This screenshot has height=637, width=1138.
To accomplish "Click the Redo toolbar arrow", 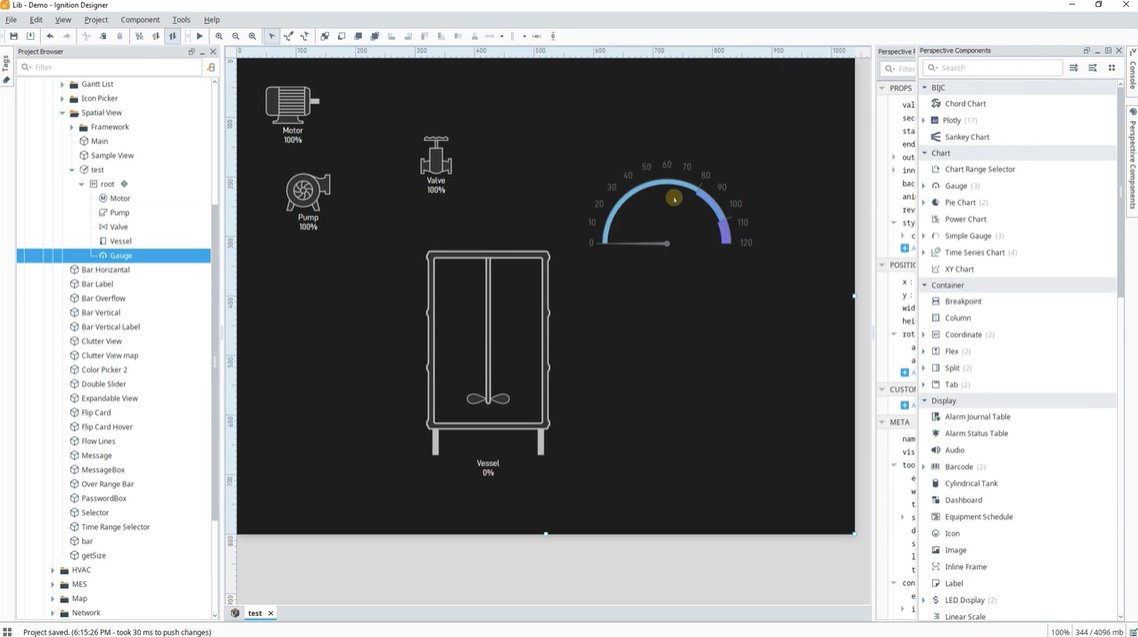I will (x=67, y=36).
